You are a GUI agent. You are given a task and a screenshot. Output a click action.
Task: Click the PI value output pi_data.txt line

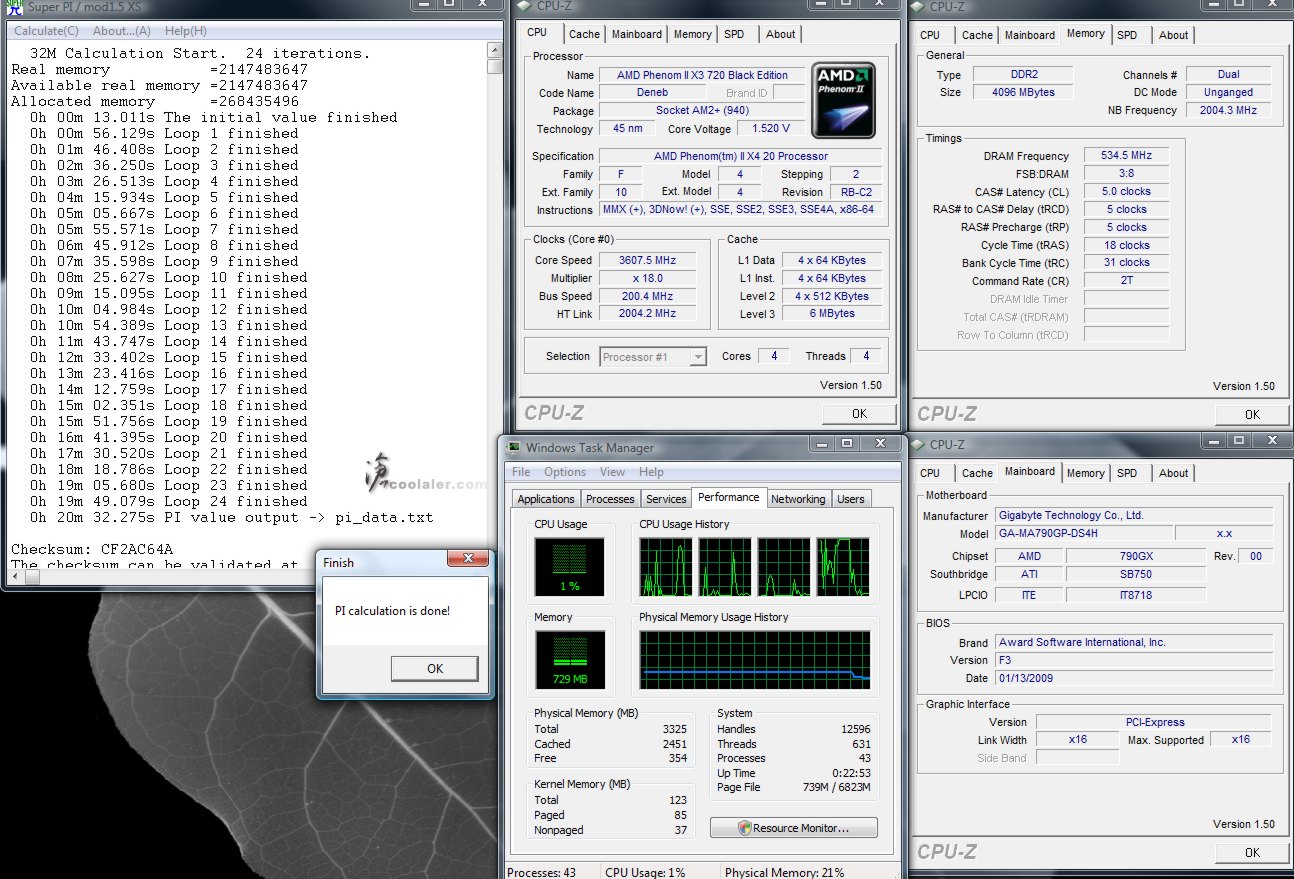[x=231, y=517]
